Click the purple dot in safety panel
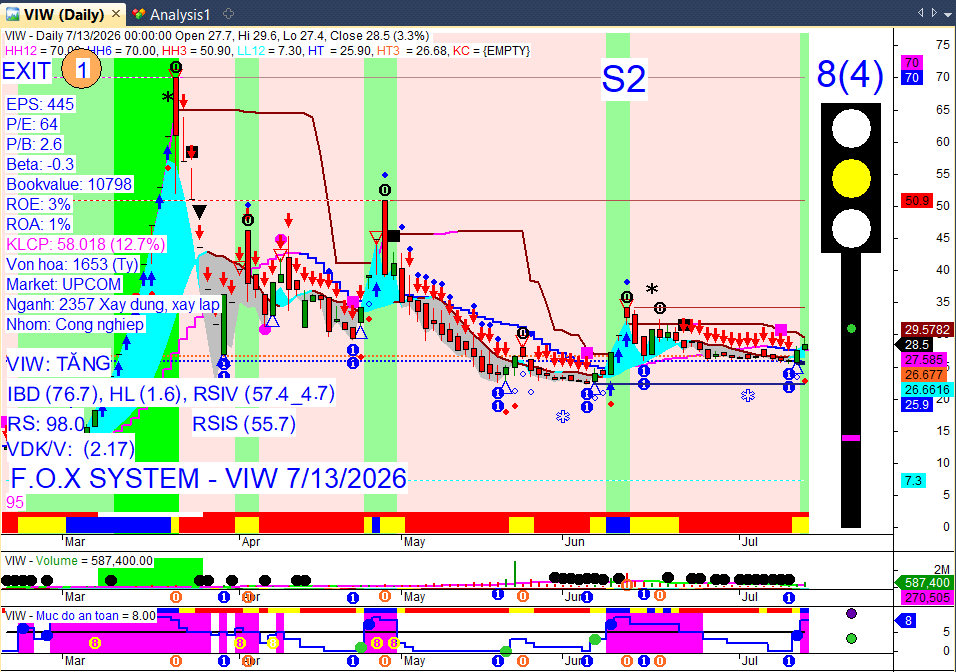Viewport: 956px width, 672px height. click(x=852, y=613)
